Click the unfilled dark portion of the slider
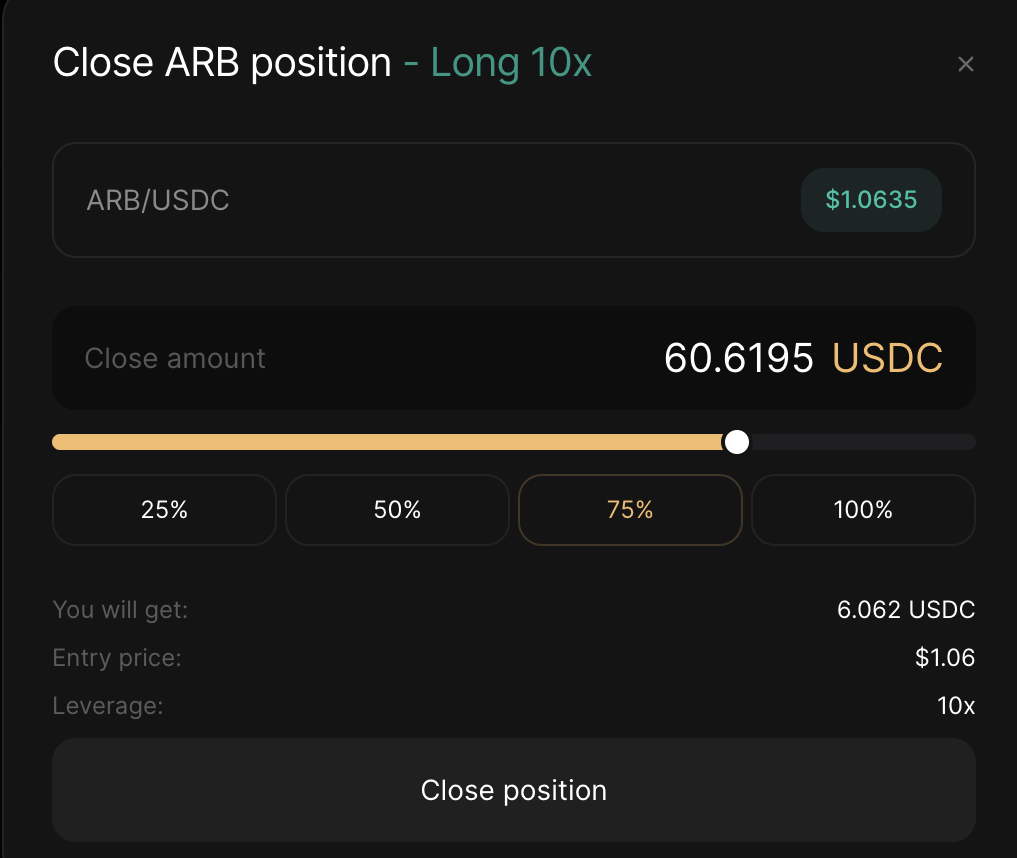This screenshot has height=858, width=1017. (860, 442)
